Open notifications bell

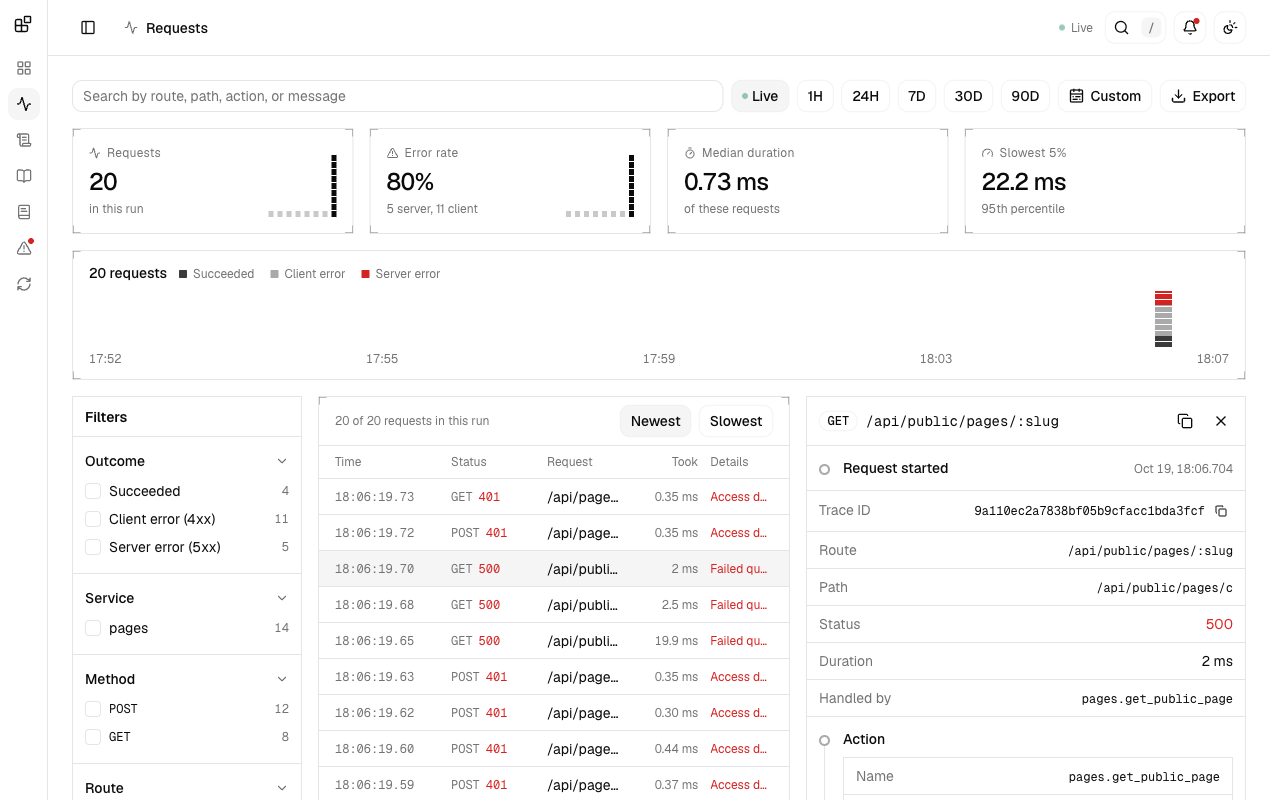click(x=1190, y=28)
